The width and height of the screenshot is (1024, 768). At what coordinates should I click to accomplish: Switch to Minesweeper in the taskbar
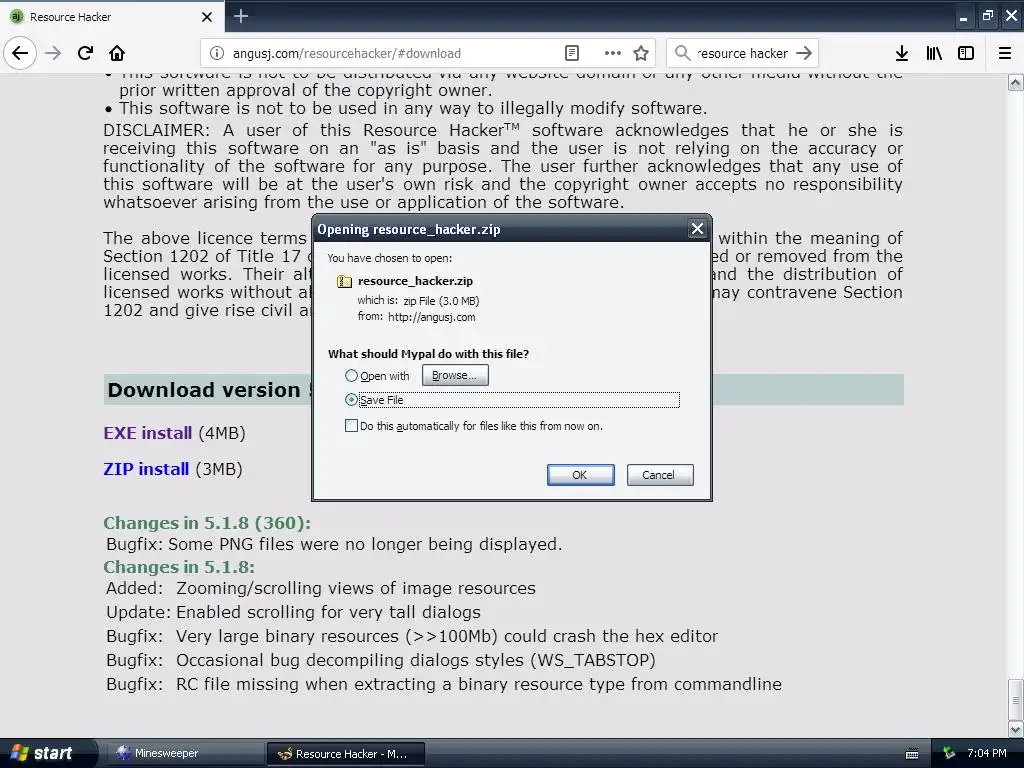pyautogui.click(x=183, y=754)
